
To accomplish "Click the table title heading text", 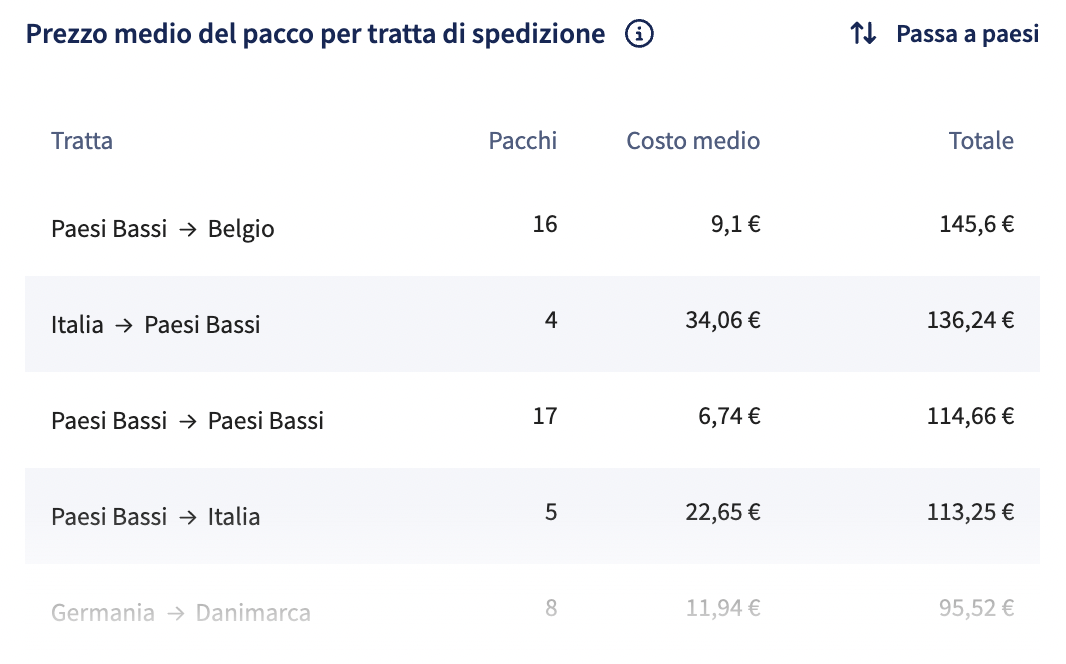I will [315, 33].
